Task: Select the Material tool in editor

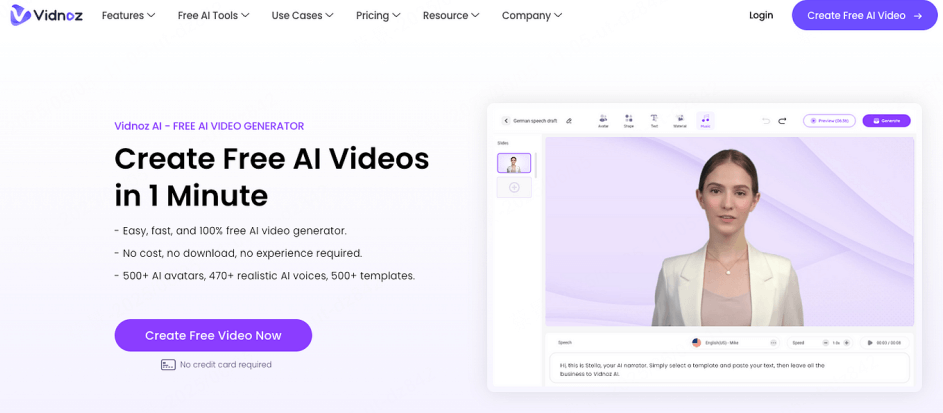Action: (x=680, y=121)
